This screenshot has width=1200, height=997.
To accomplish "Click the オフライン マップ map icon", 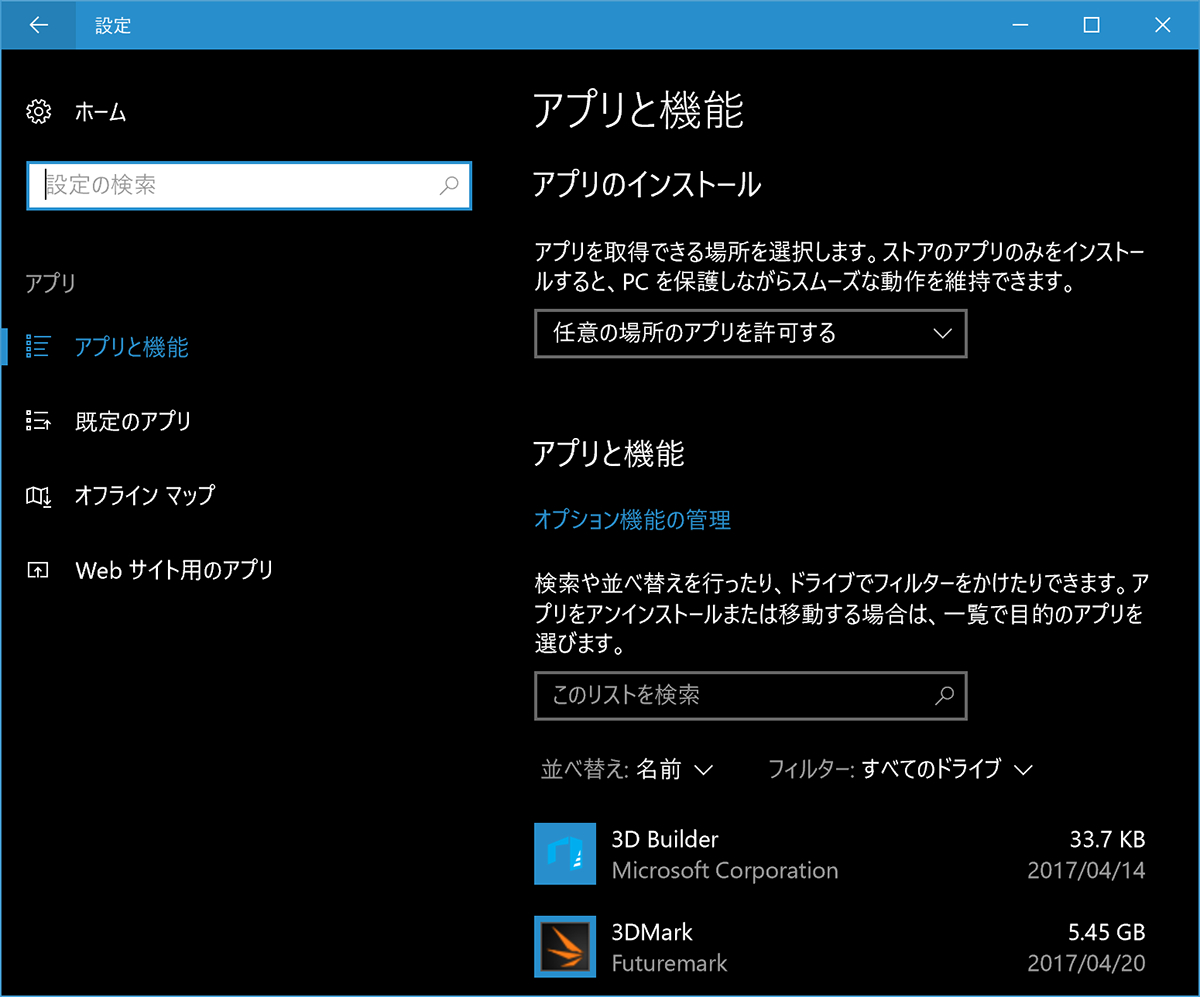I will pos(38,494).
